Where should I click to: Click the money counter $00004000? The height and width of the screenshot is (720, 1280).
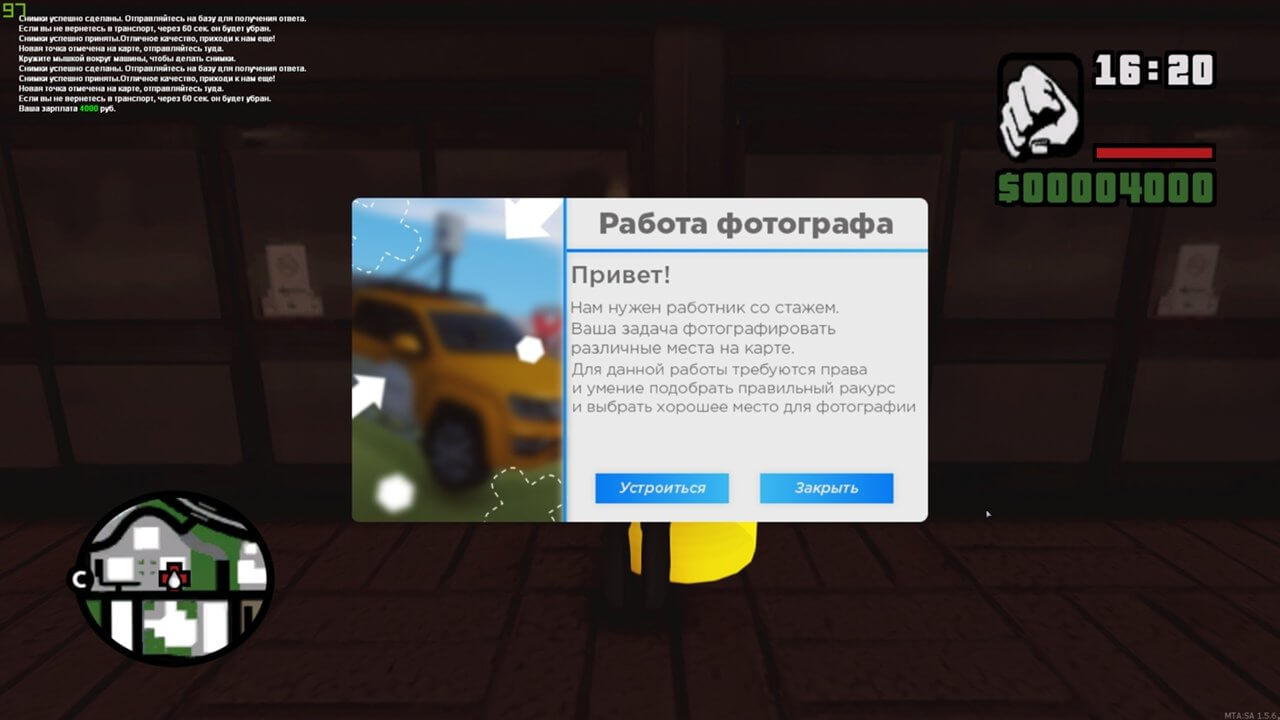tap(1106, 188)
